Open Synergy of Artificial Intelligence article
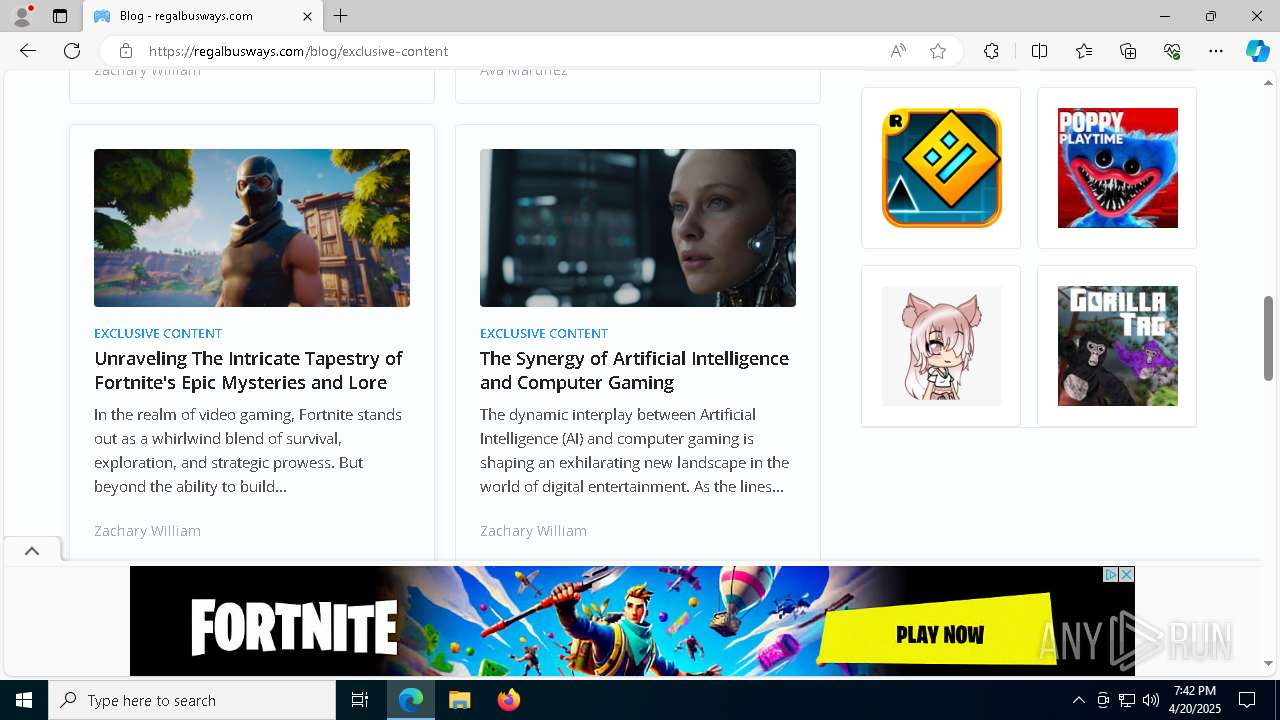 (x=634, y=370)
